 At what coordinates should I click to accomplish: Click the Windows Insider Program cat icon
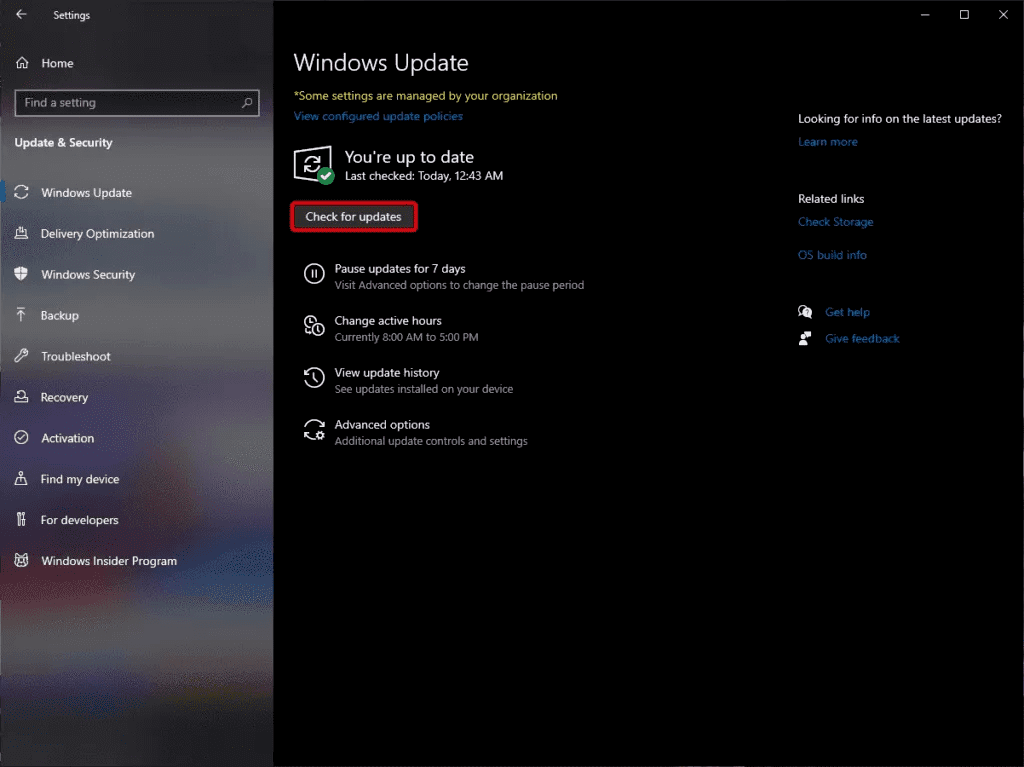tap(22, 561)
